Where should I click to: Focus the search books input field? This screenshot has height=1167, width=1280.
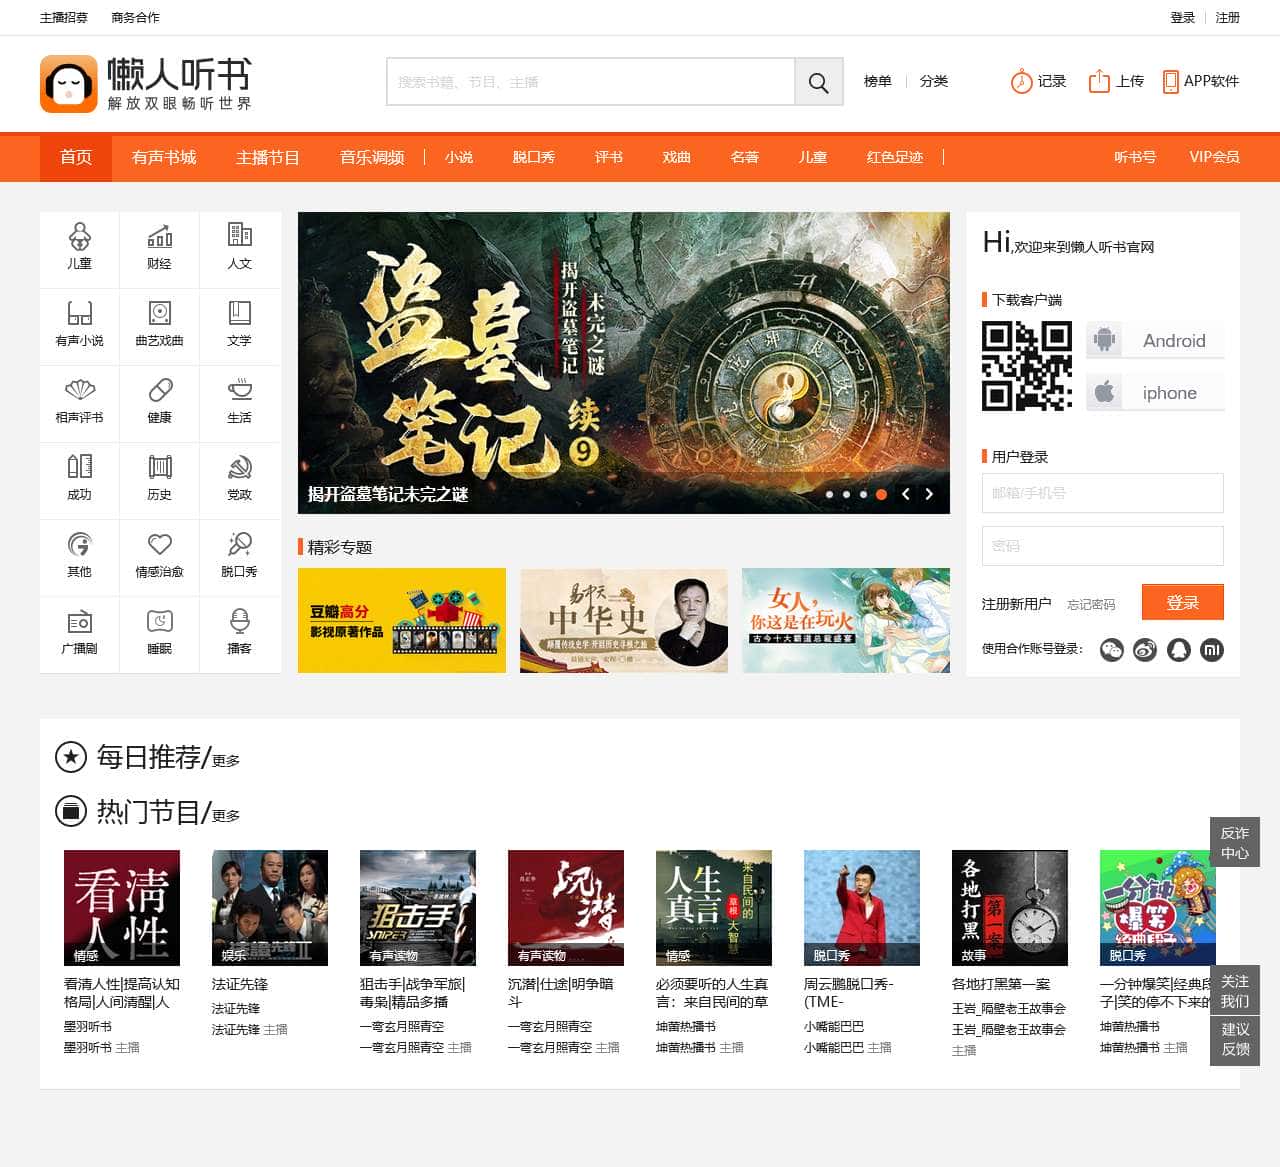591,82
